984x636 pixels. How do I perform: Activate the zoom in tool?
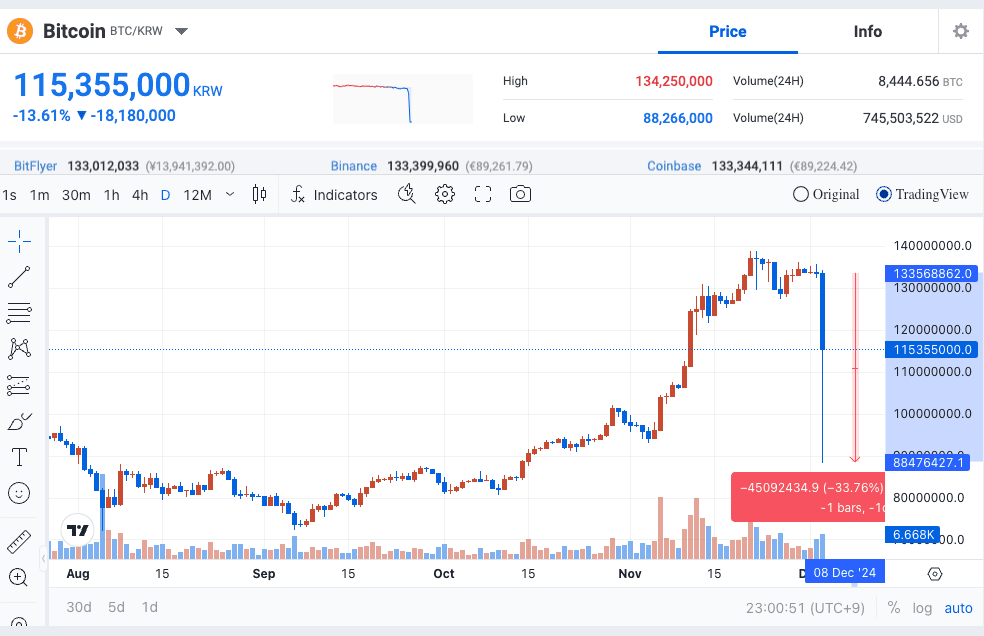pos(18,577)
